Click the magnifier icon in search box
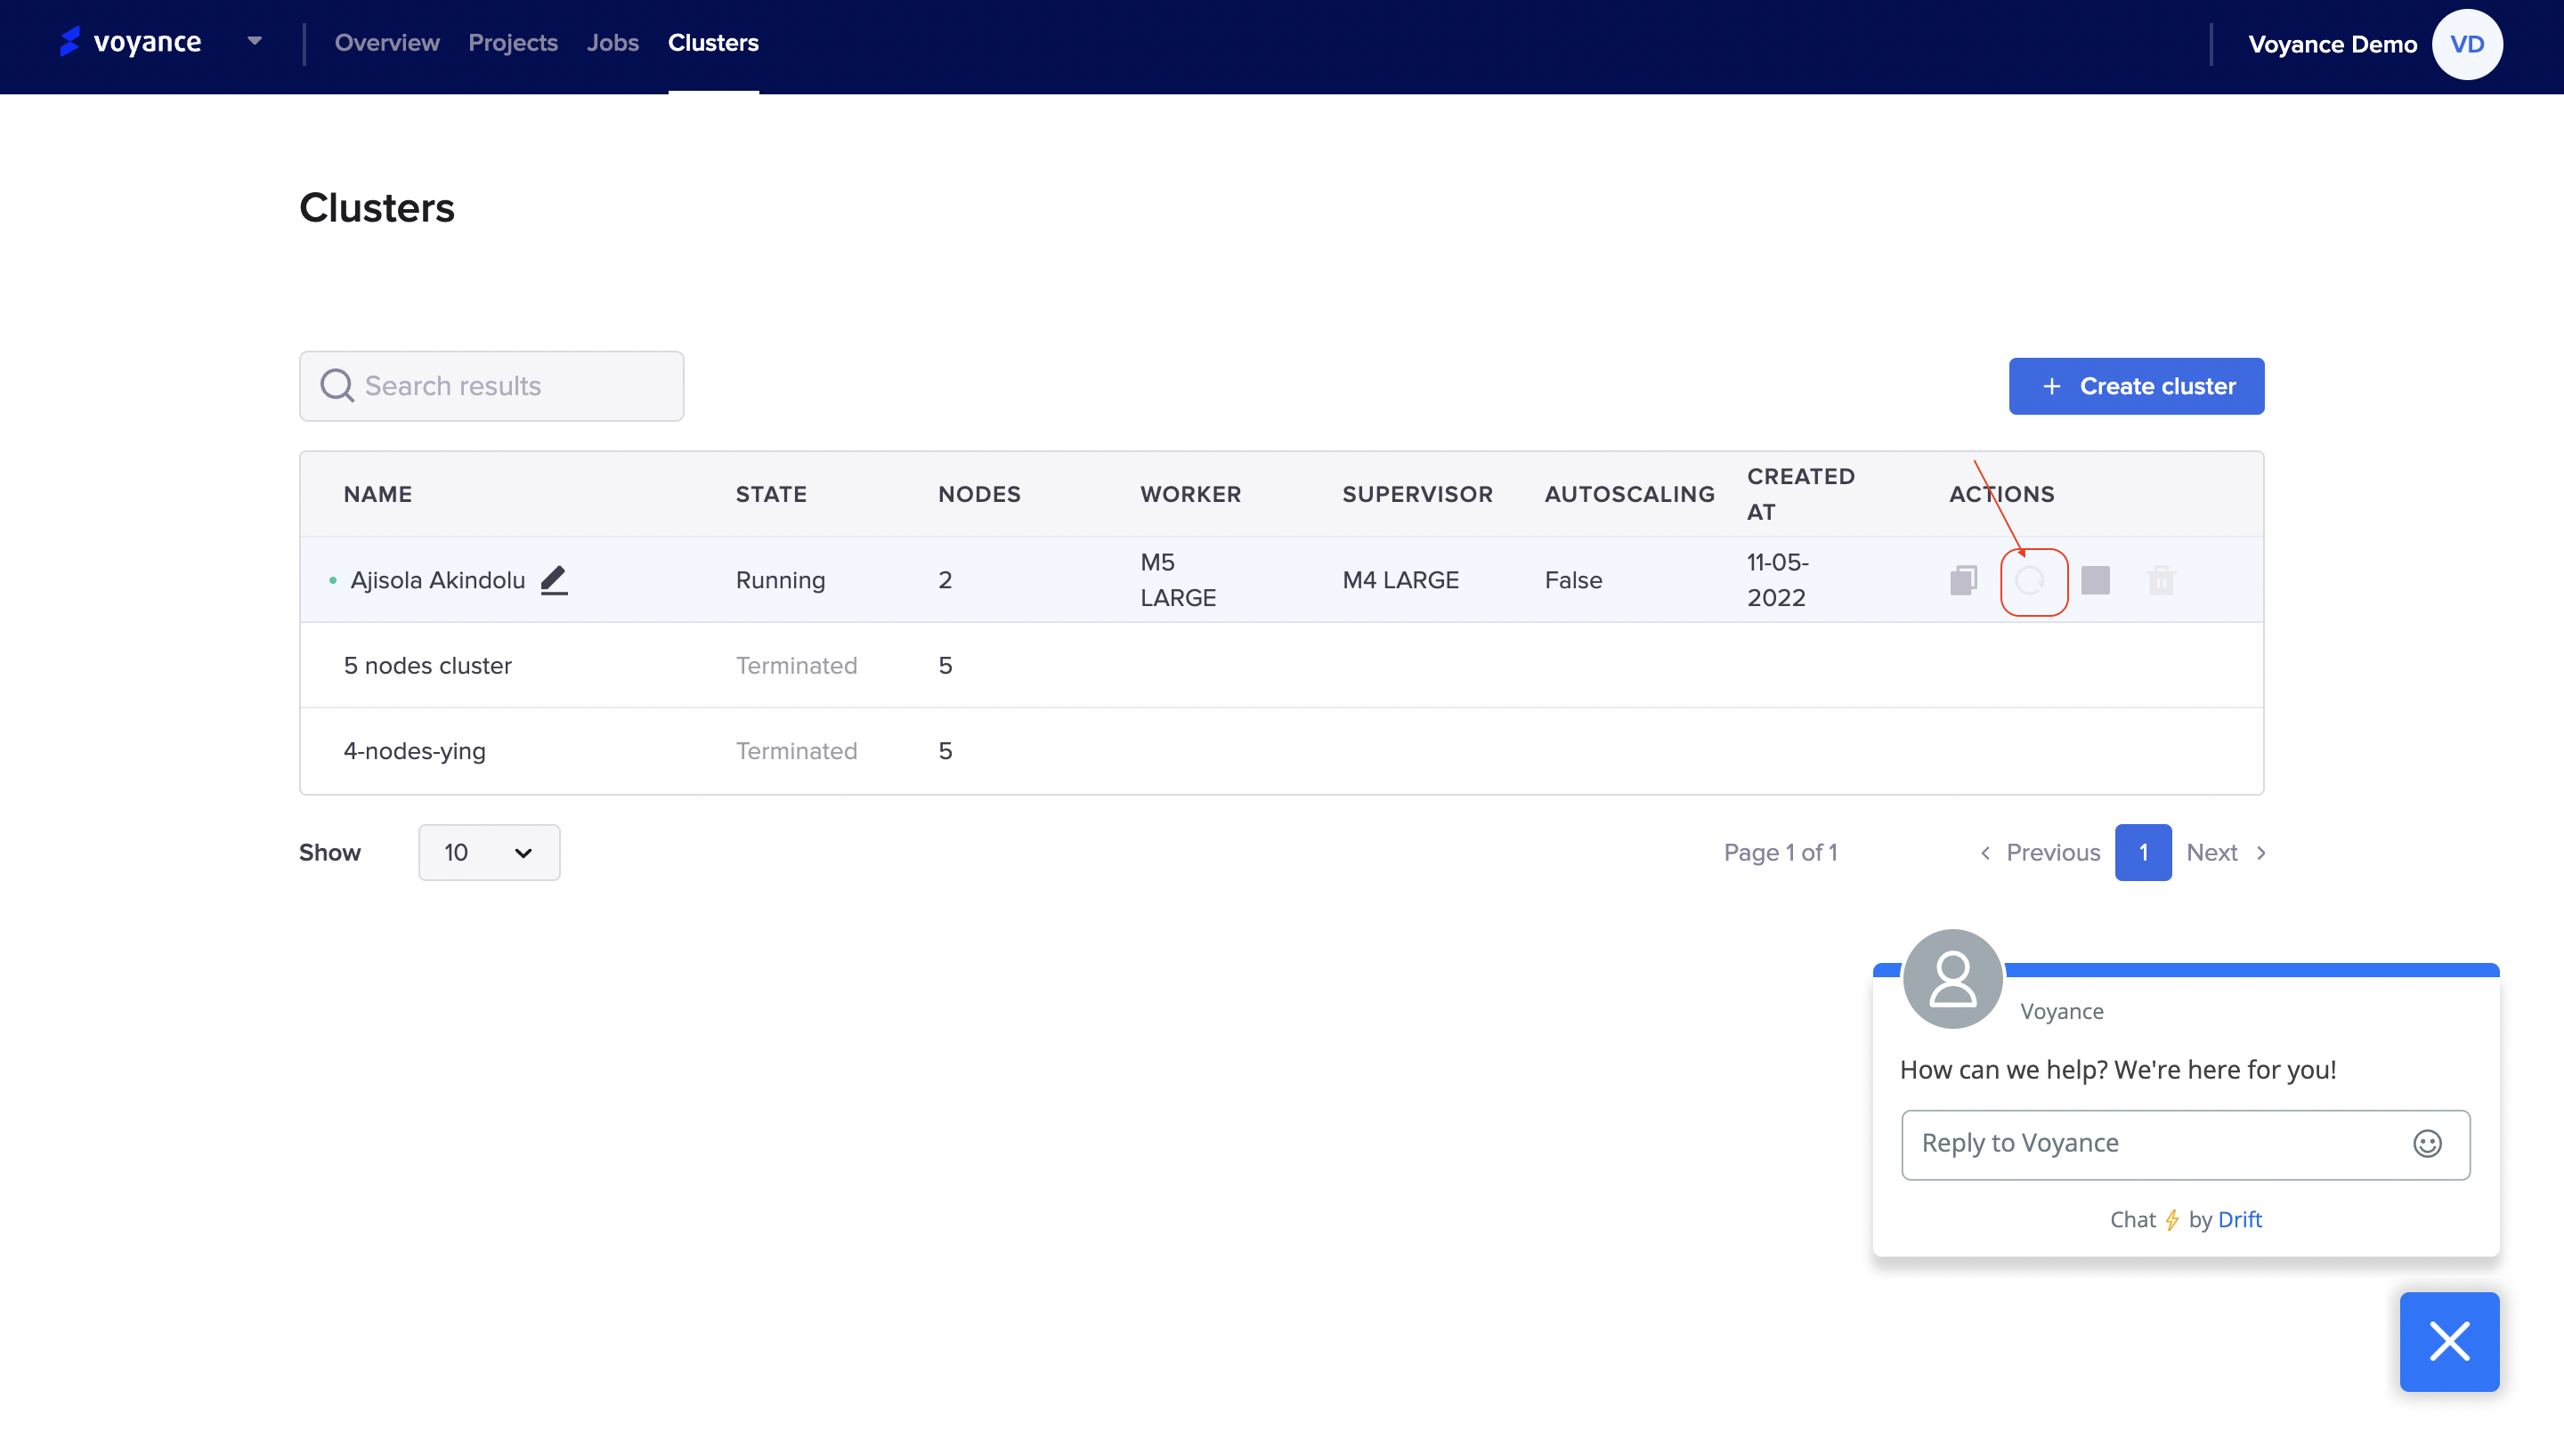Viewport: 2564px width, 1456px height. pyautogui.click(x=337, y=386)
